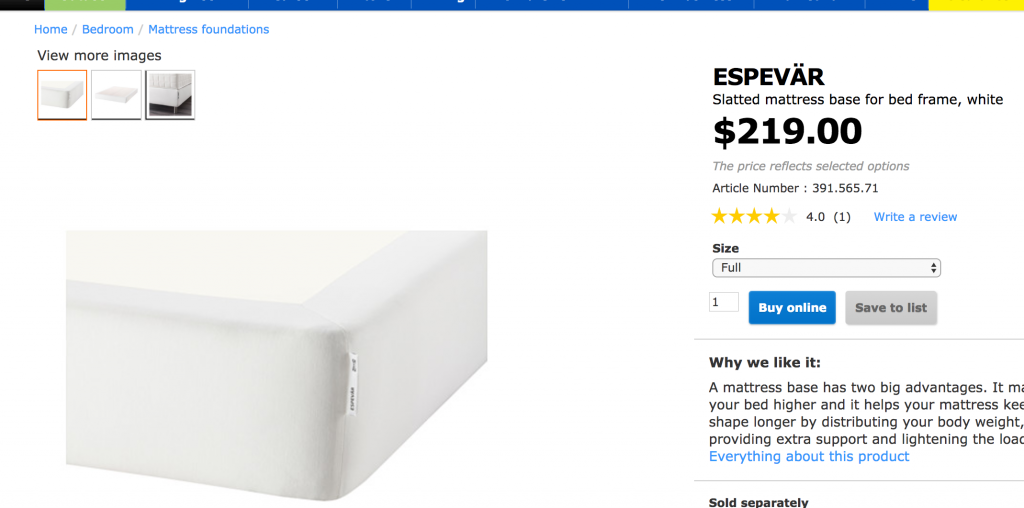Select the yellow tab in top navigation
The image size is (1024, 508).
pos(975,4)
